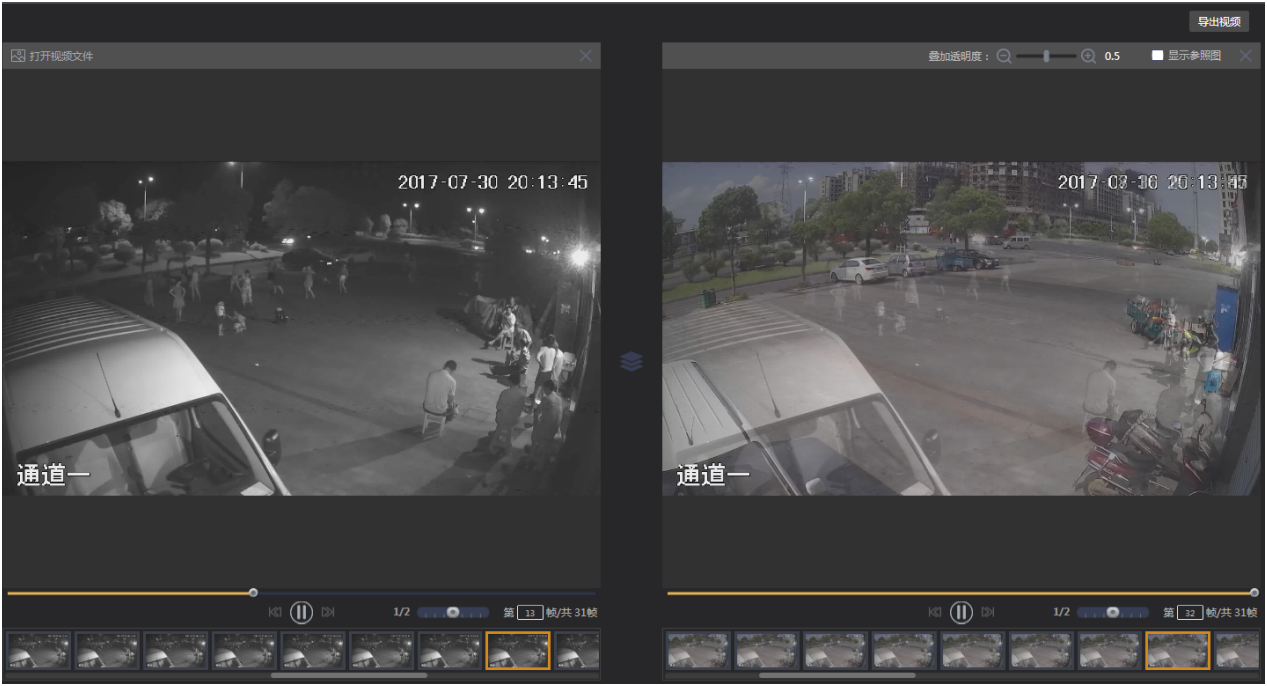Pause playback in the left video panel

(x=301, y=612)
